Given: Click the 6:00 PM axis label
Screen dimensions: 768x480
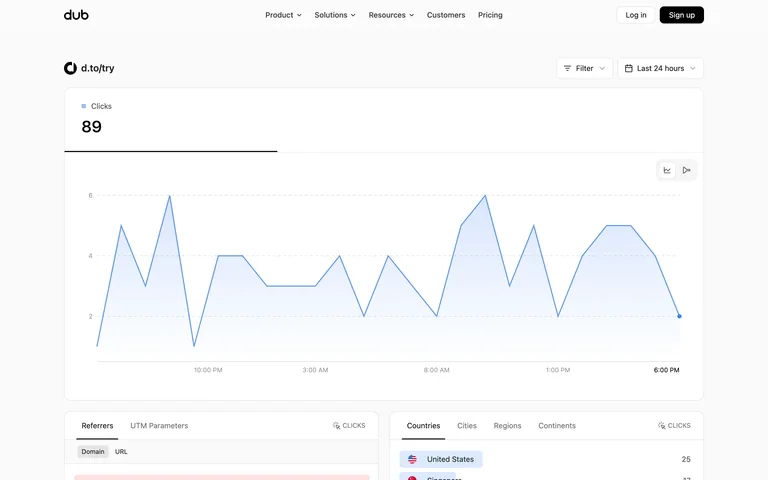Looking at the screenshot, I should point(666,370).
